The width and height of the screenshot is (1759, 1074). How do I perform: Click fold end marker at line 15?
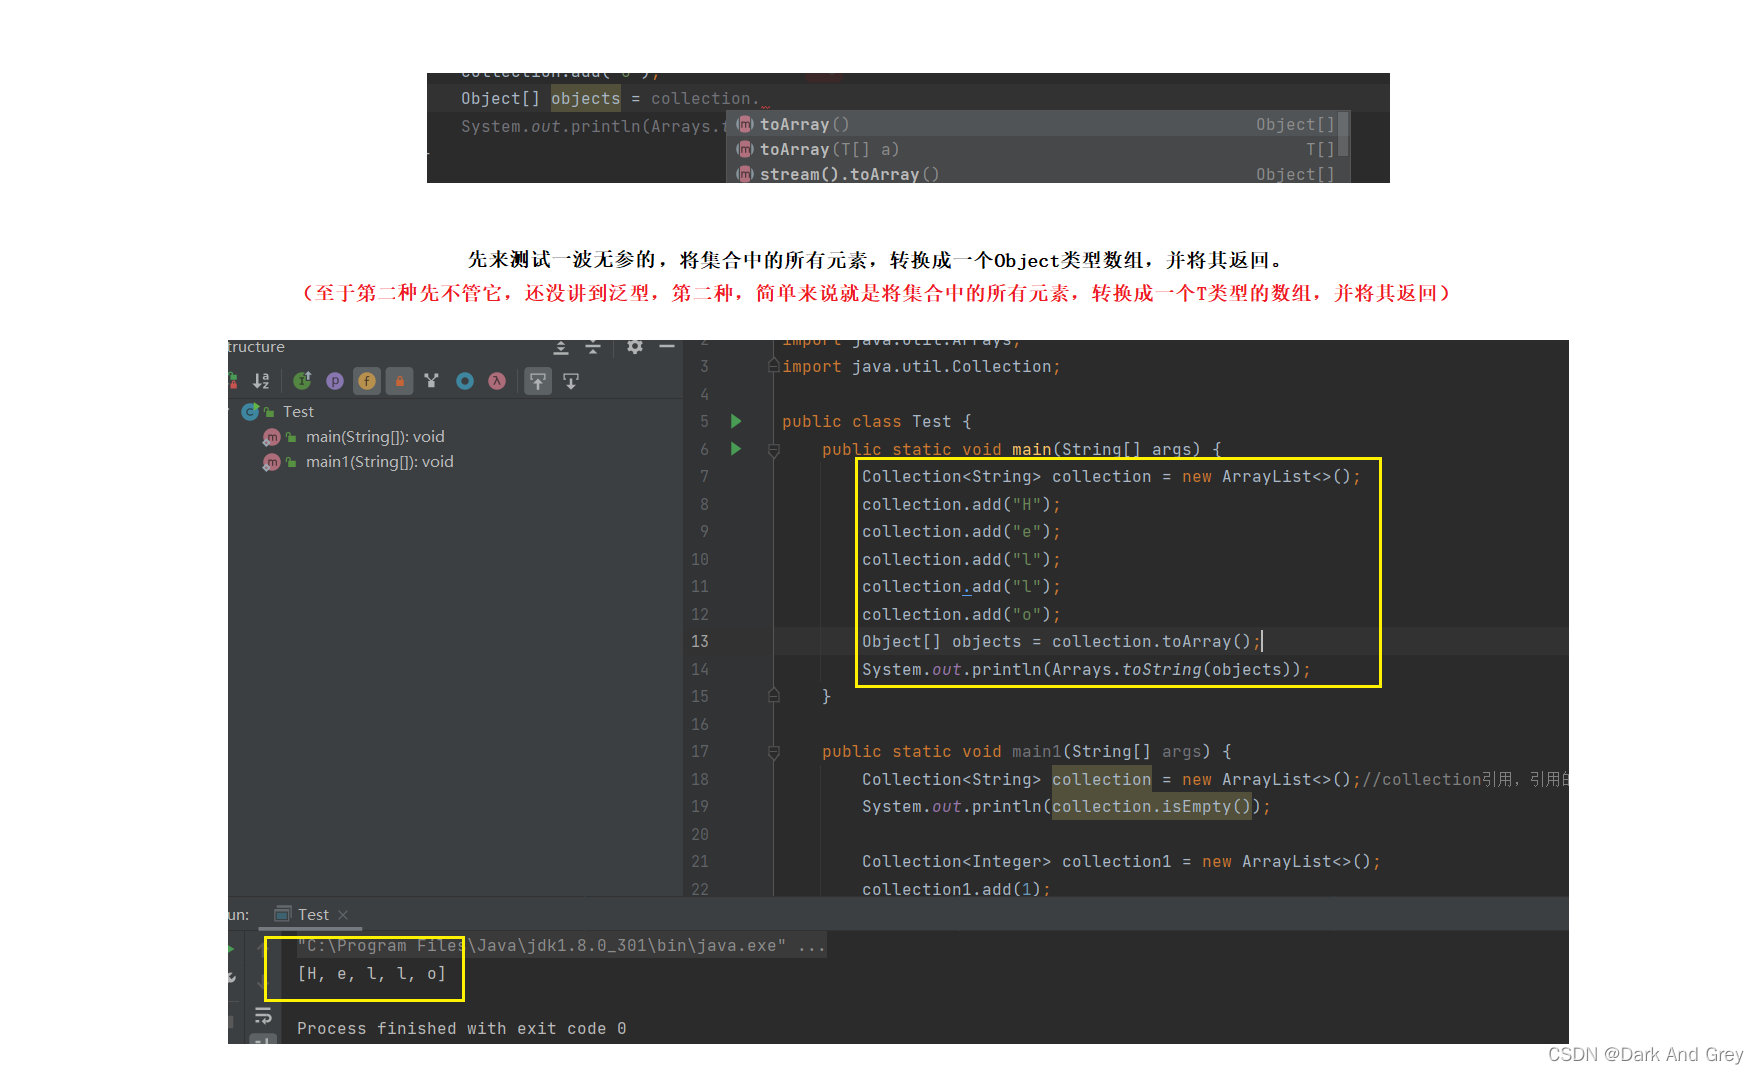773,696
